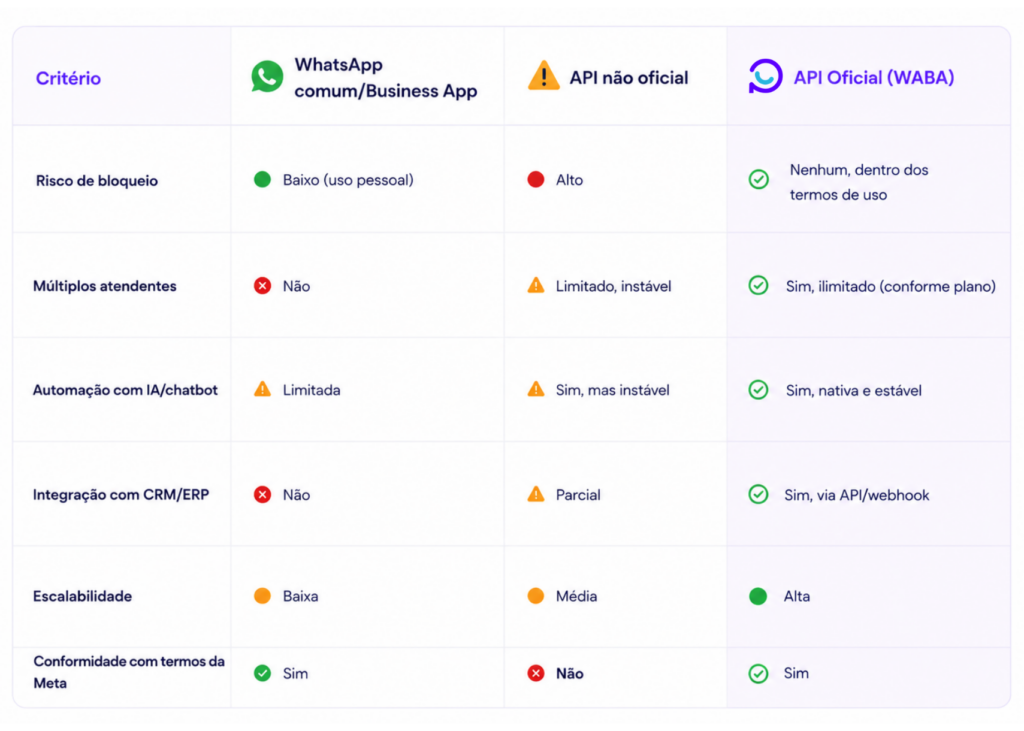The height and width of the screenshot is (731, 1024).
Task: Click warning icon beside Sim, mas instável
Action: [536, 389]
